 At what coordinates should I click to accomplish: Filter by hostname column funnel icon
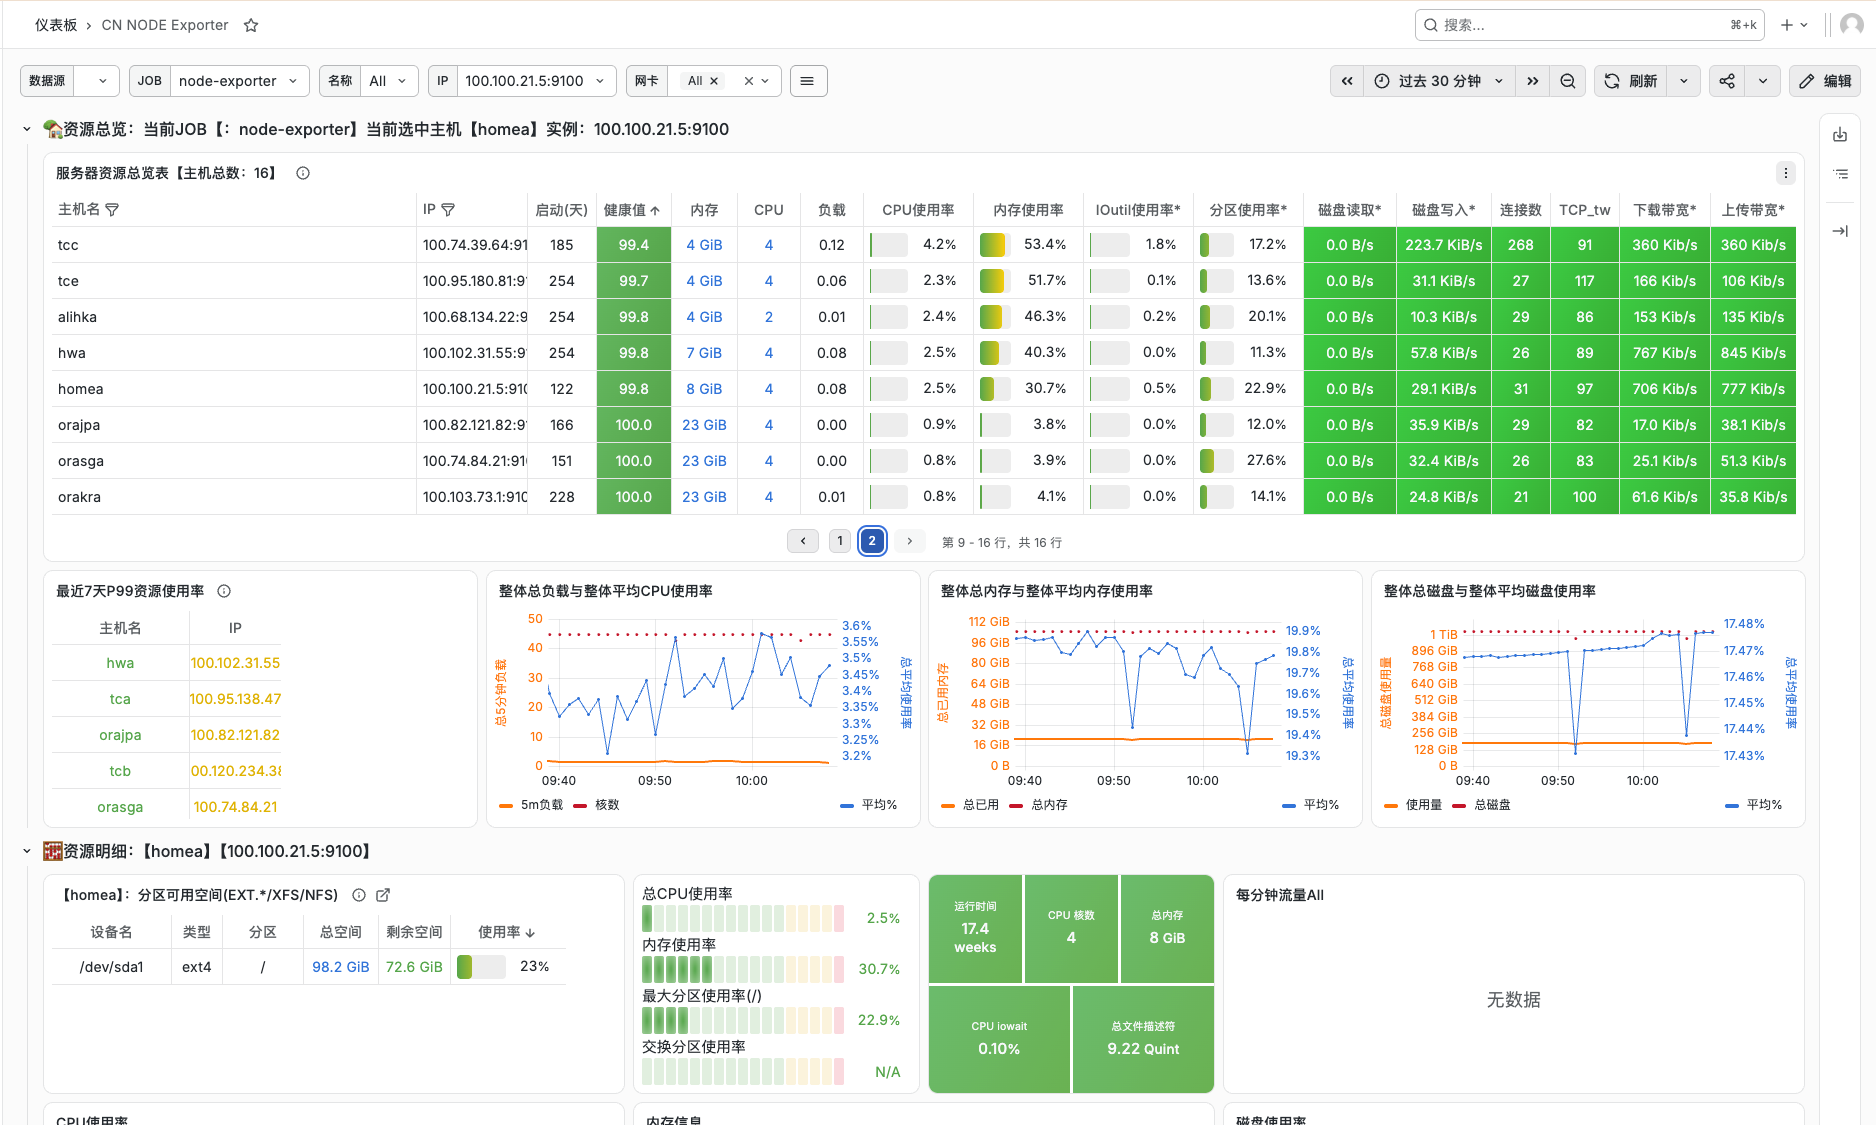[112, 210]
